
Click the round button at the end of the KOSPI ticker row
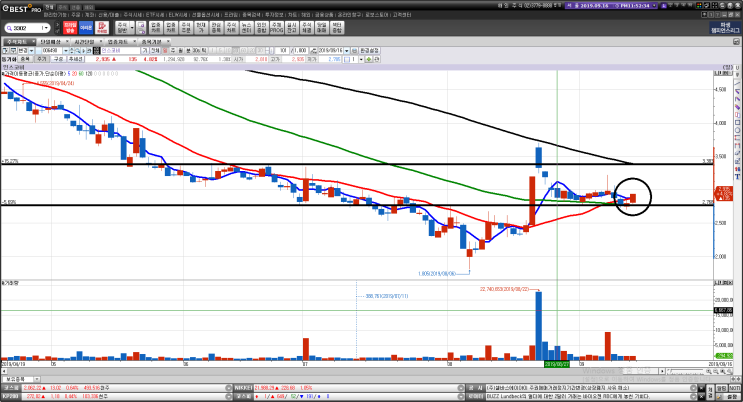pyautogui.click(x=229, y=388)
